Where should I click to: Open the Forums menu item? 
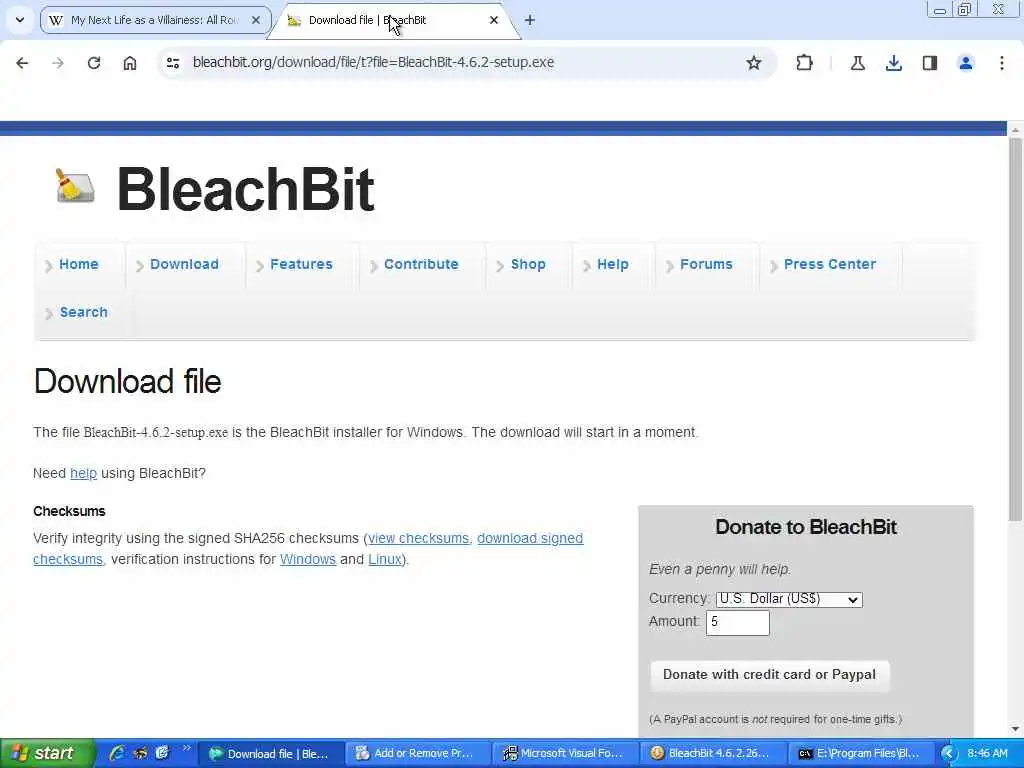click(706, 264)
